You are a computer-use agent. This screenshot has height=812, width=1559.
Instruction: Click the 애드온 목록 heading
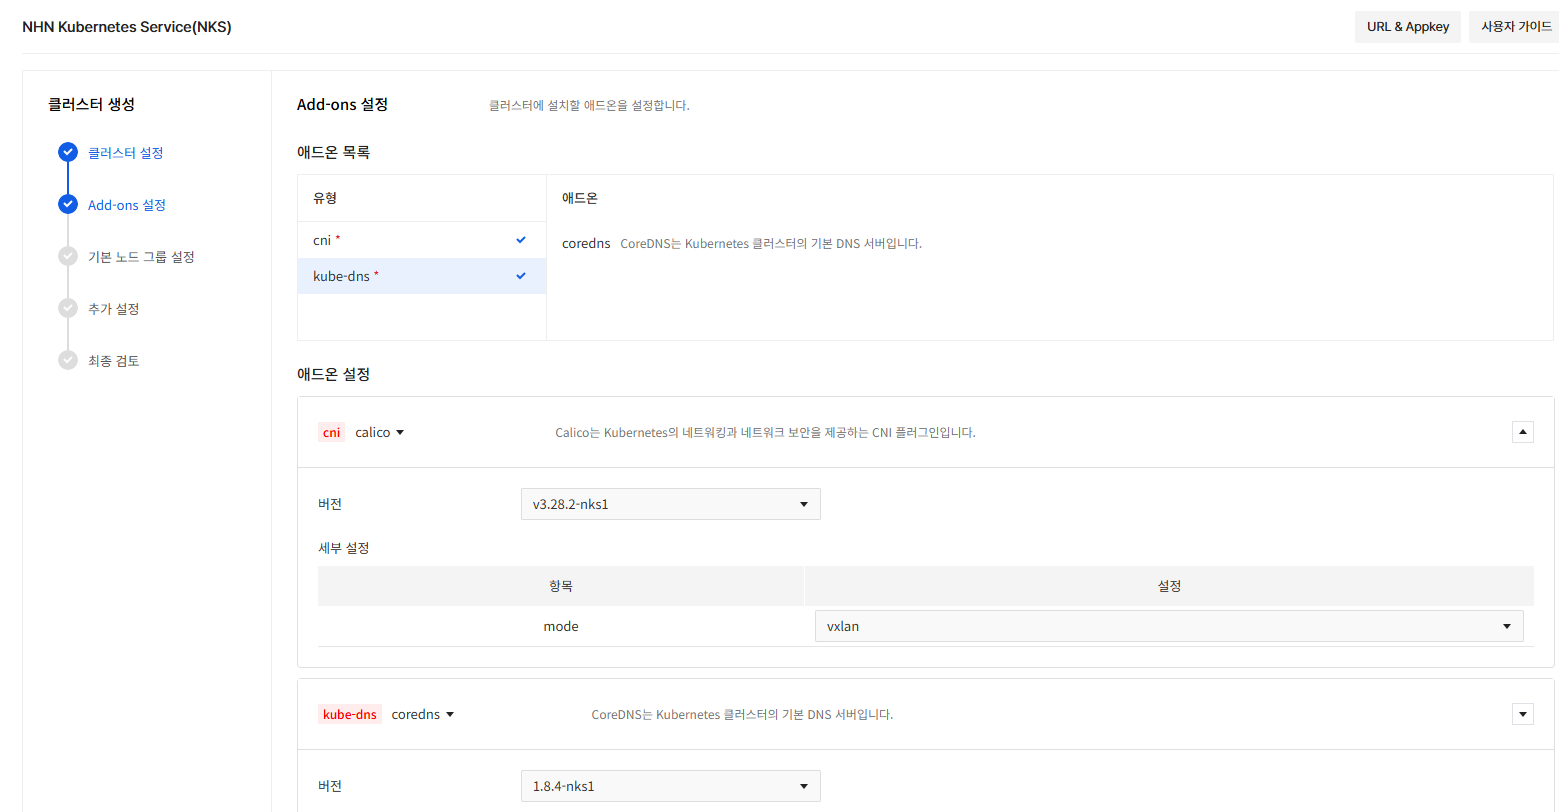pyautogui.click(x=333, y=153)
